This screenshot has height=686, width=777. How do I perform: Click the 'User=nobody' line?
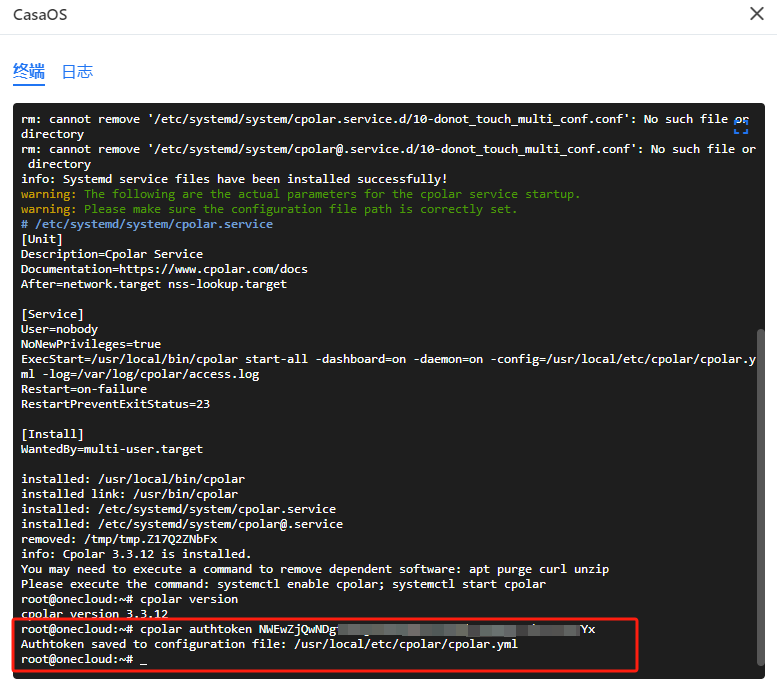click(x=59, y=329)
